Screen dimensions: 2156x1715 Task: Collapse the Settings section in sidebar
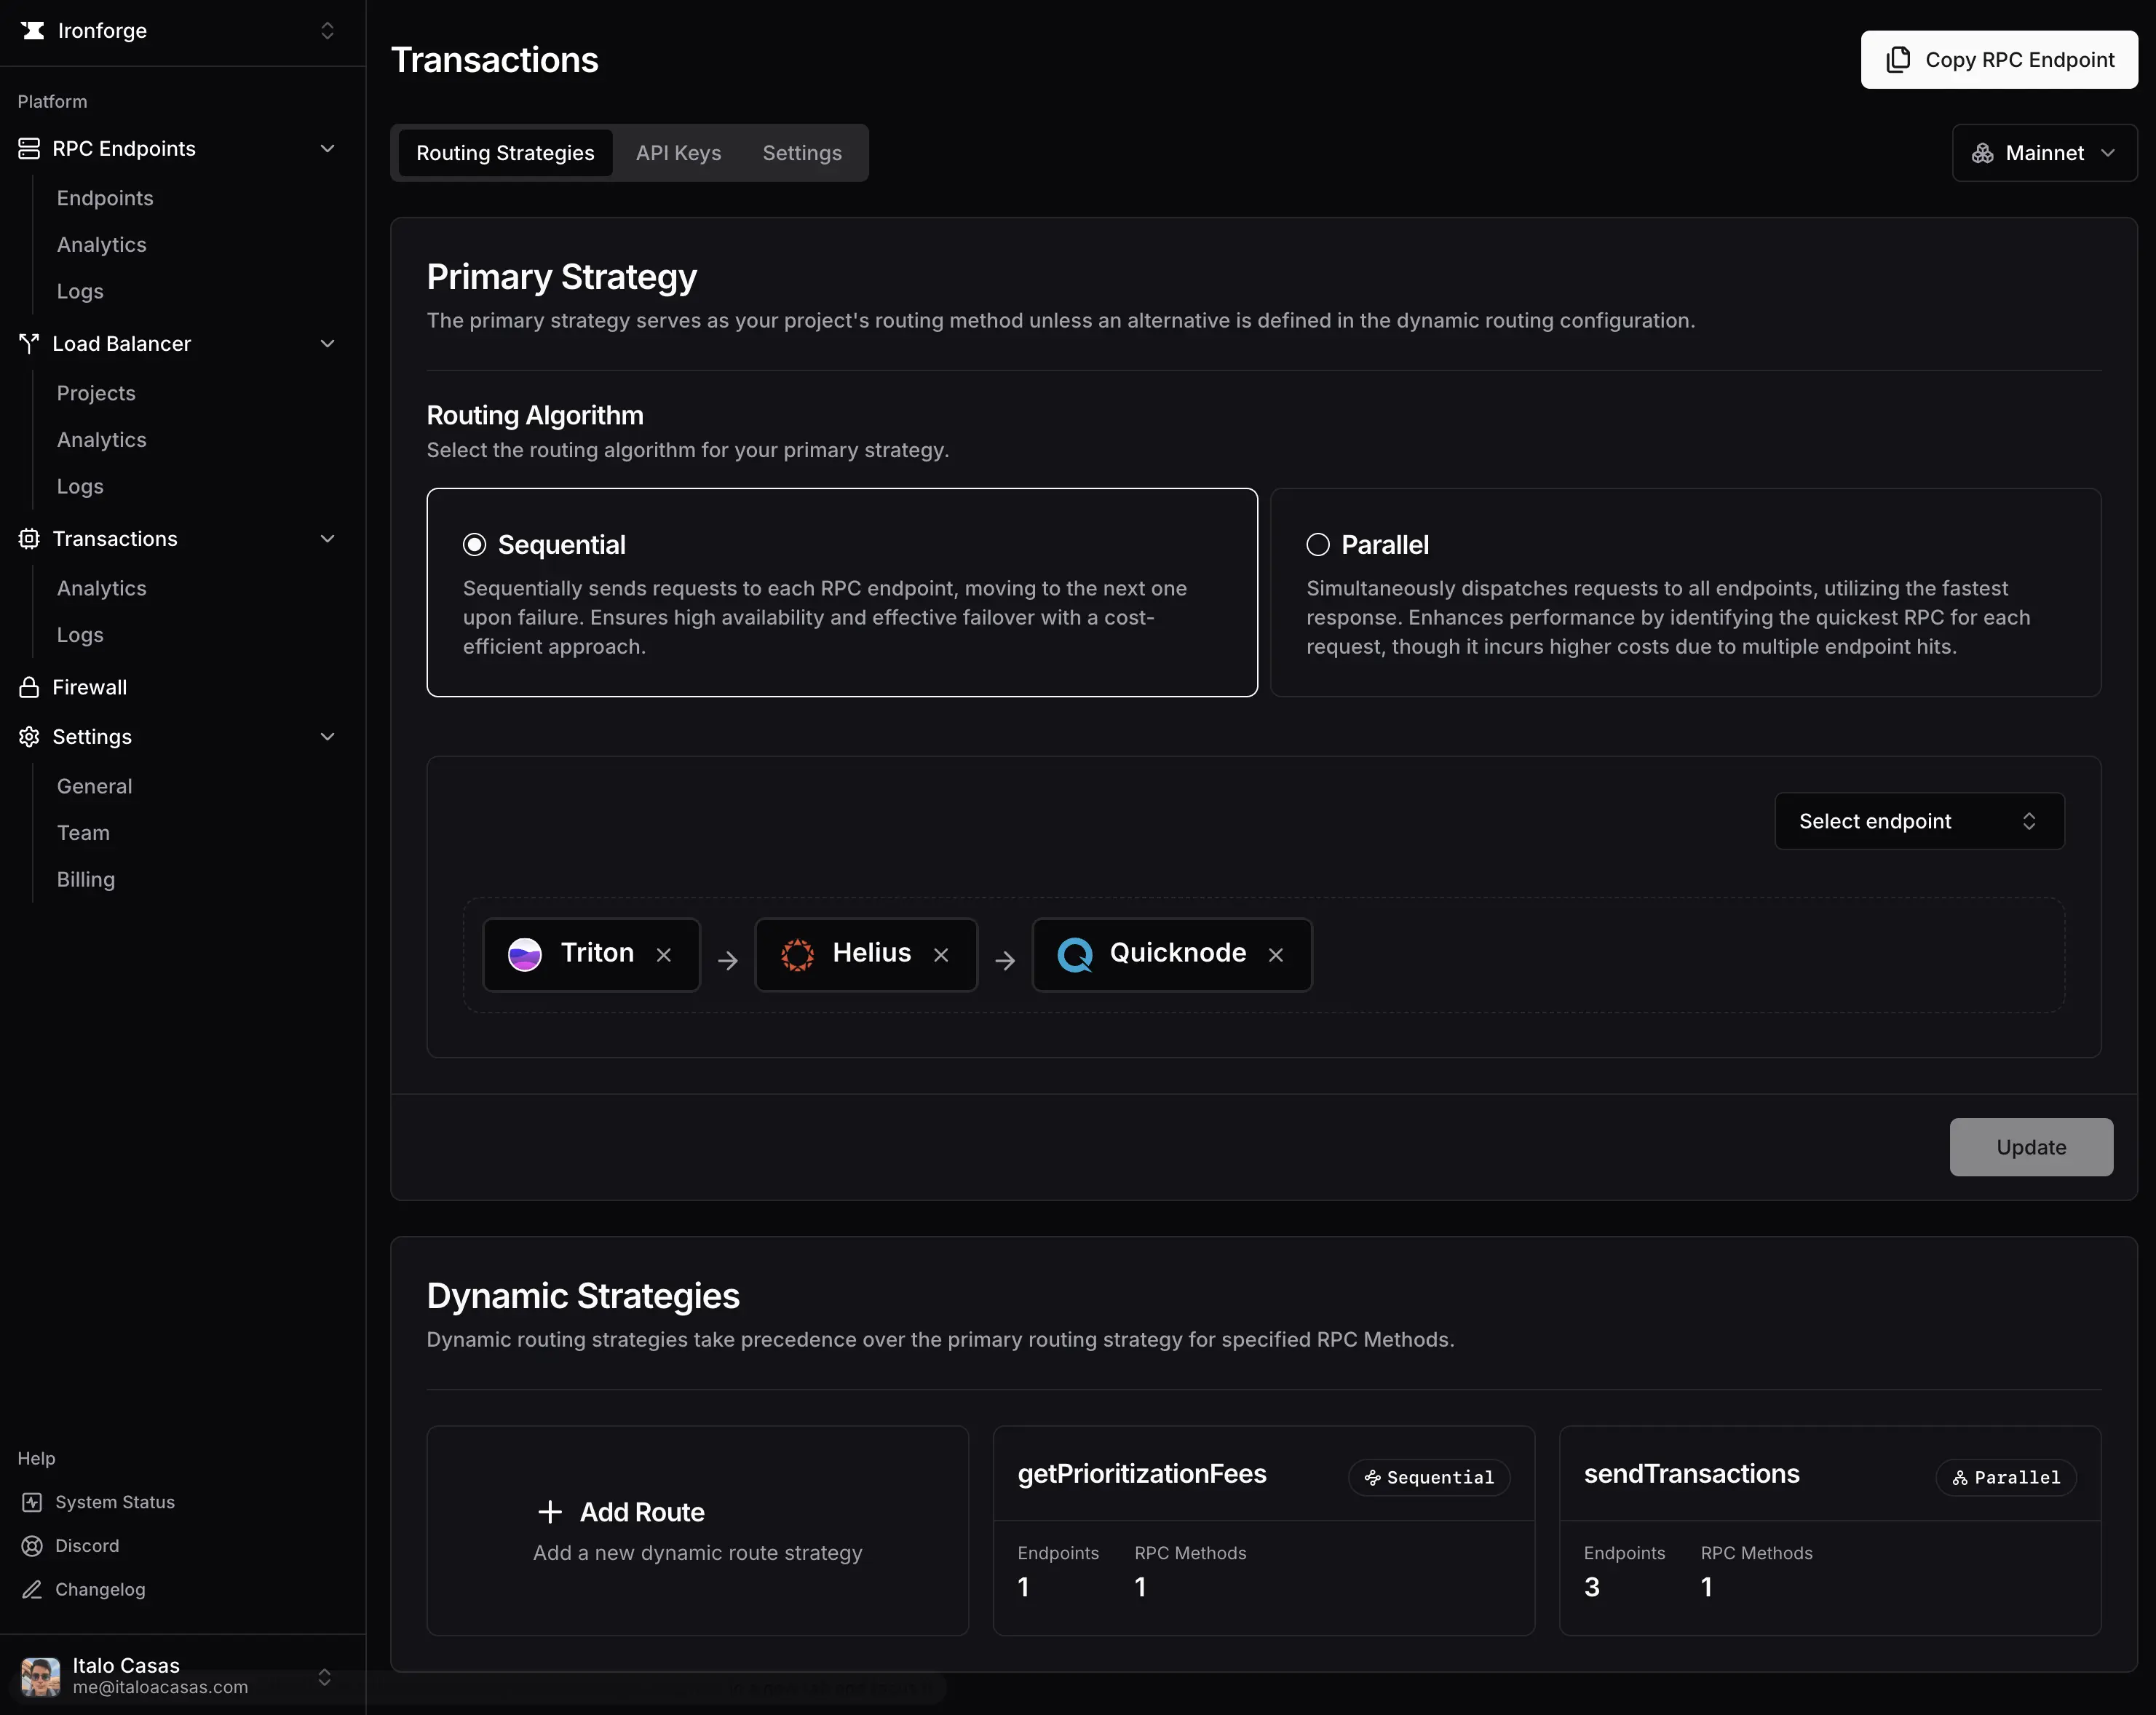328,736
